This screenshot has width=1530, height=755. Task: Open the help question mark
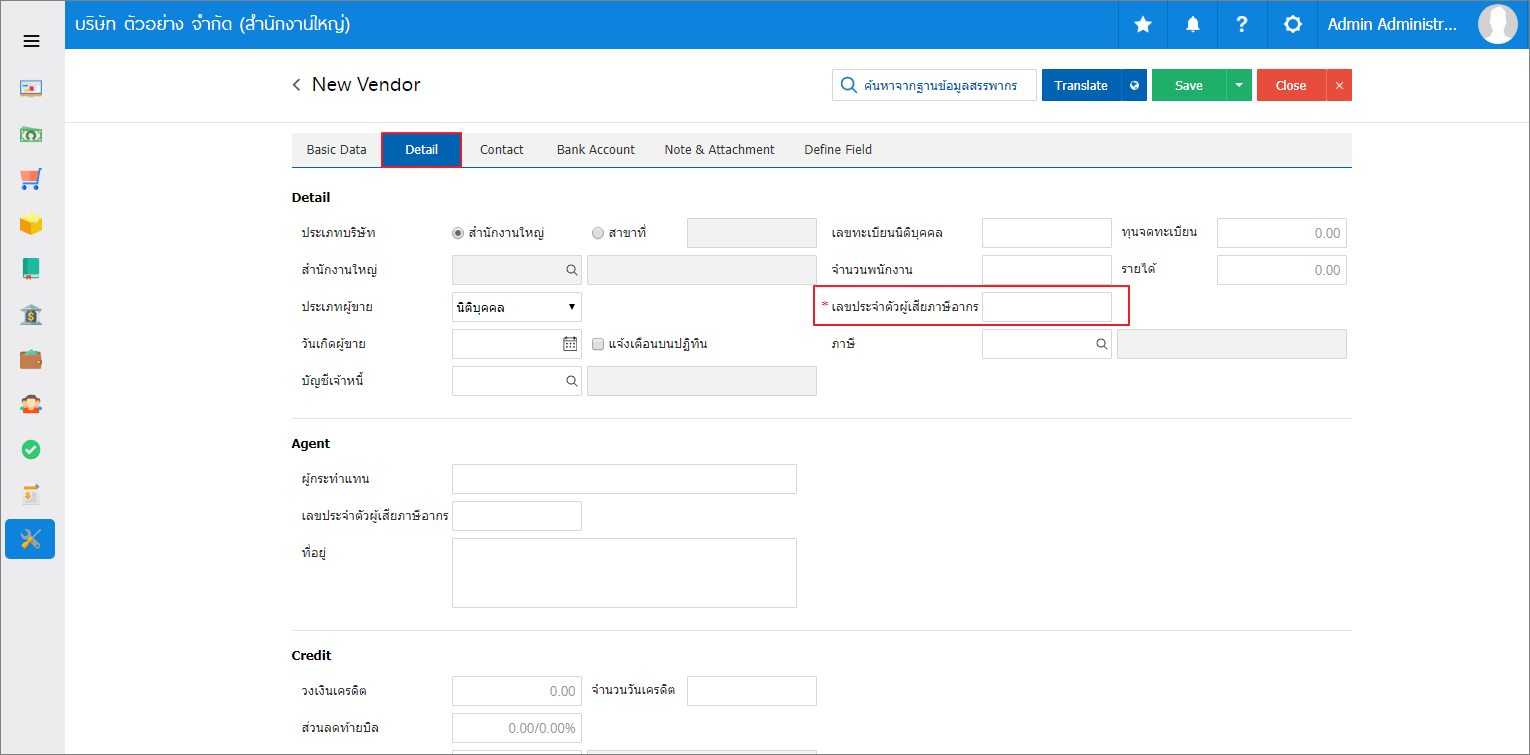pos(1242,25)
